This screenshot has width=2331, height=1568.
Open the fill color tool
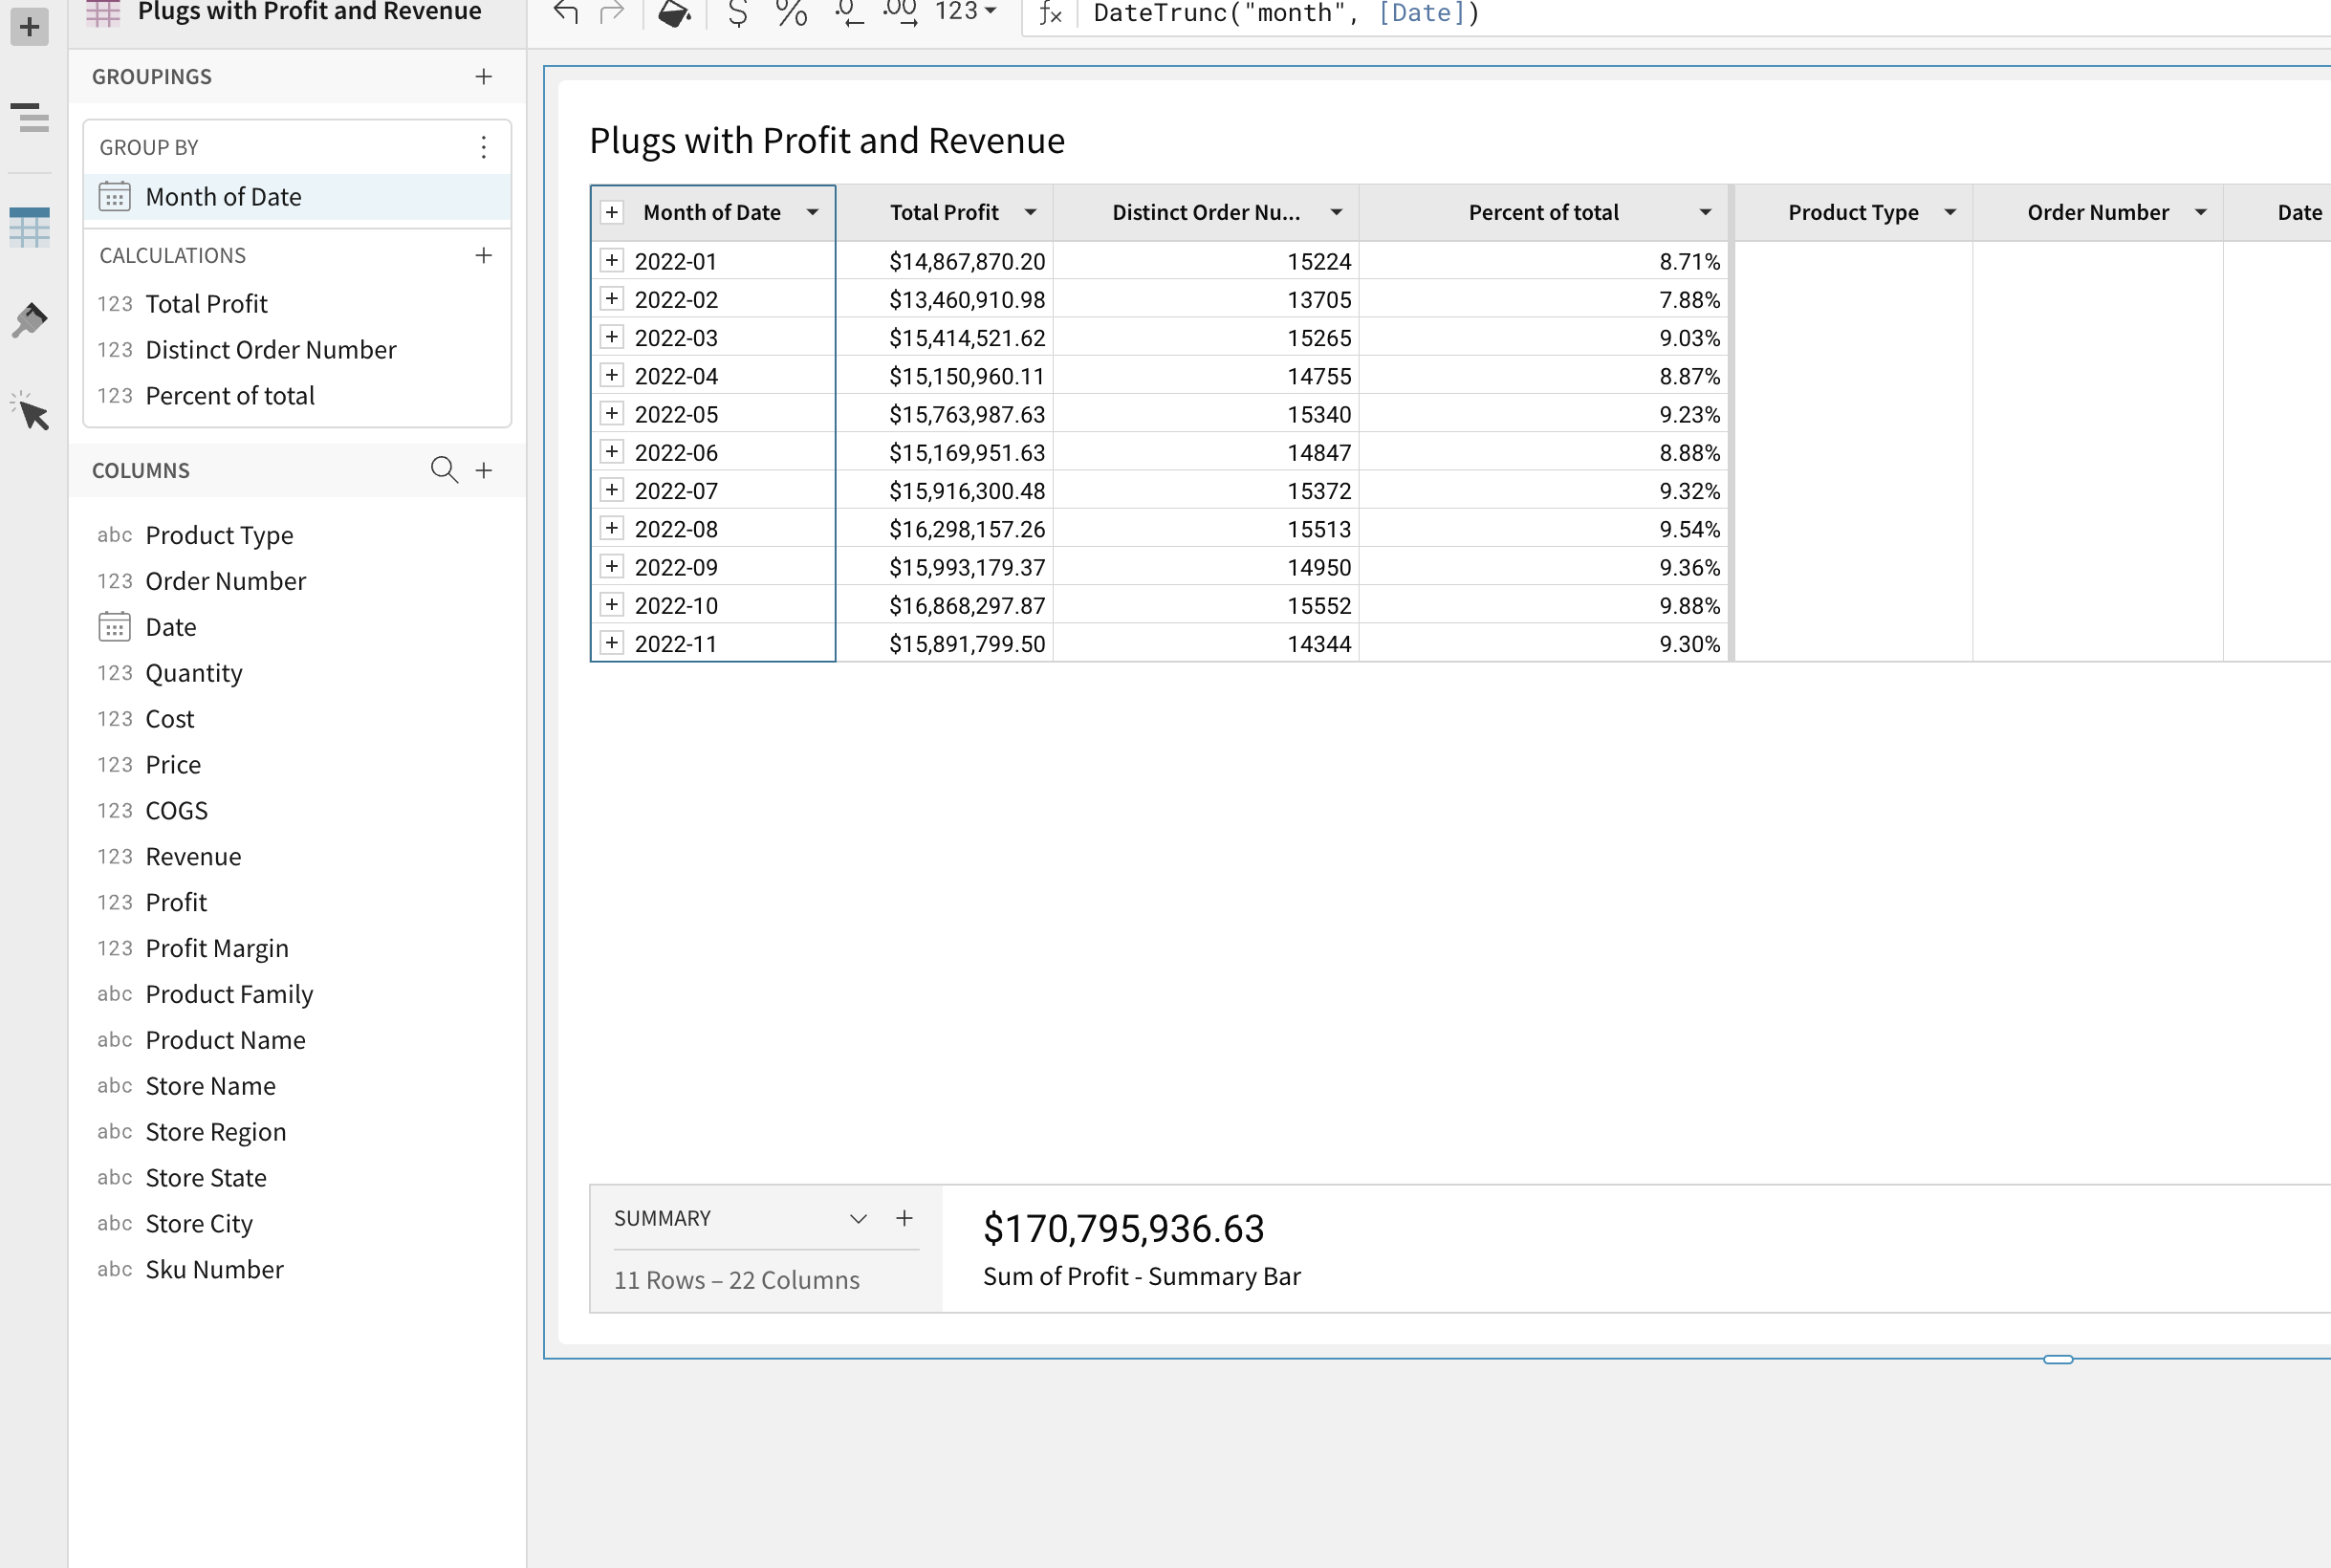pyautogui.click(x=673, y=15)
